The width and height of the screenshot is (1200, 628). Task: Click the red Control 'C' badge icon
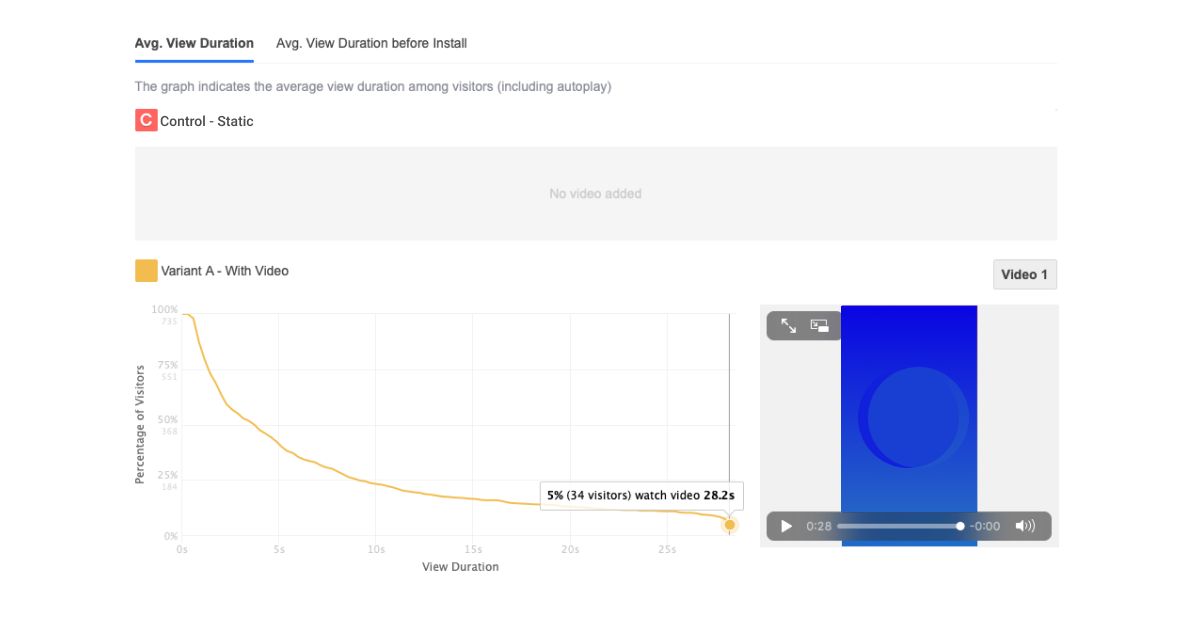coord(146,121)
